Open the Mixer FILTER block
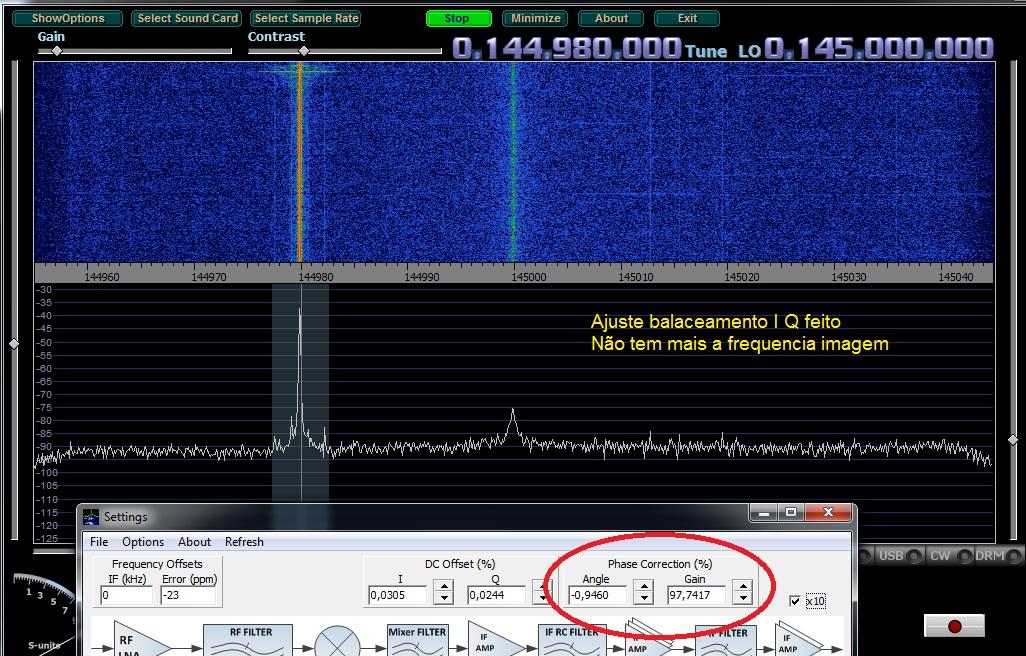1026x656 pixels. point(417,640)
